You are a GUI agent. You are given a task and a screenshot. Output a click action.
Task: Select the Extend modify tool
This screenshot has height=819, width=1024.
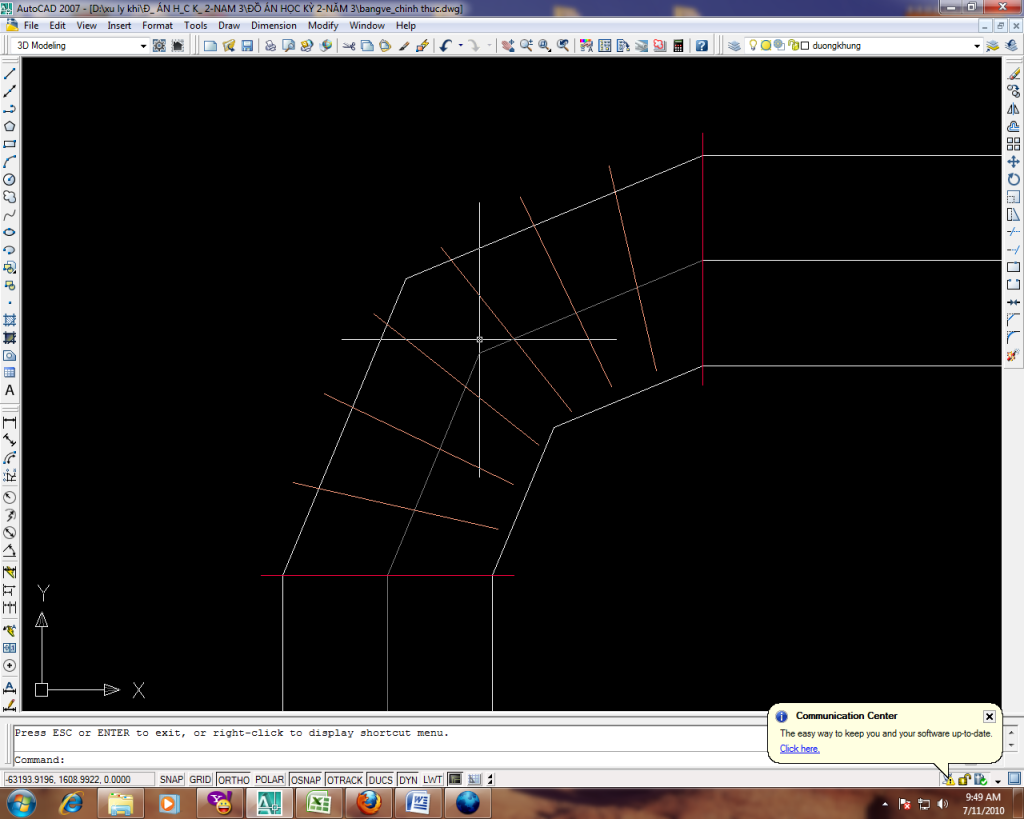click(x=1013, y=250)
